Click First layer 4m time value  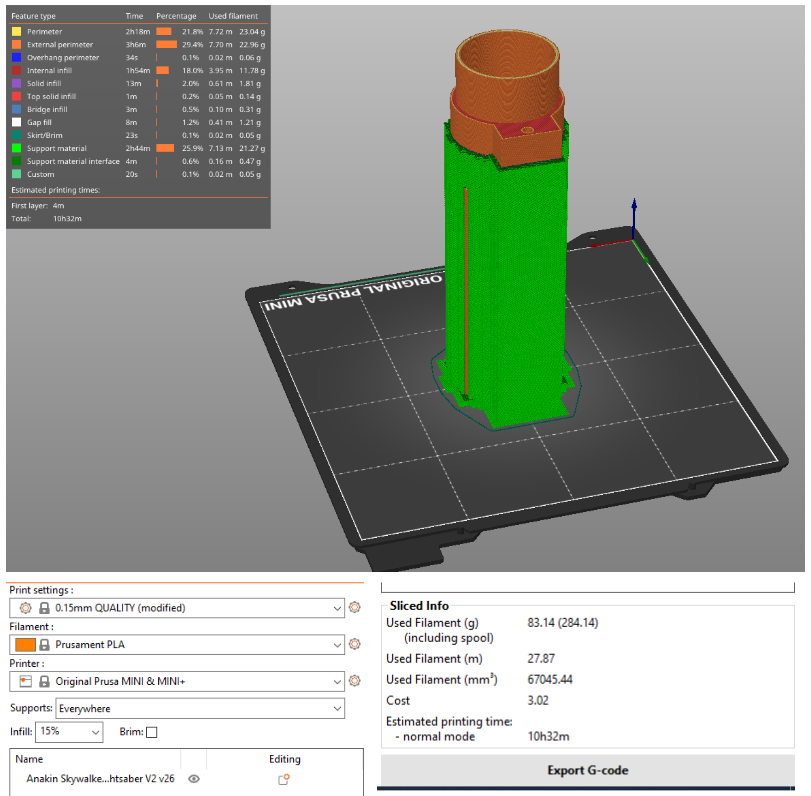click(x=58, y=205)
